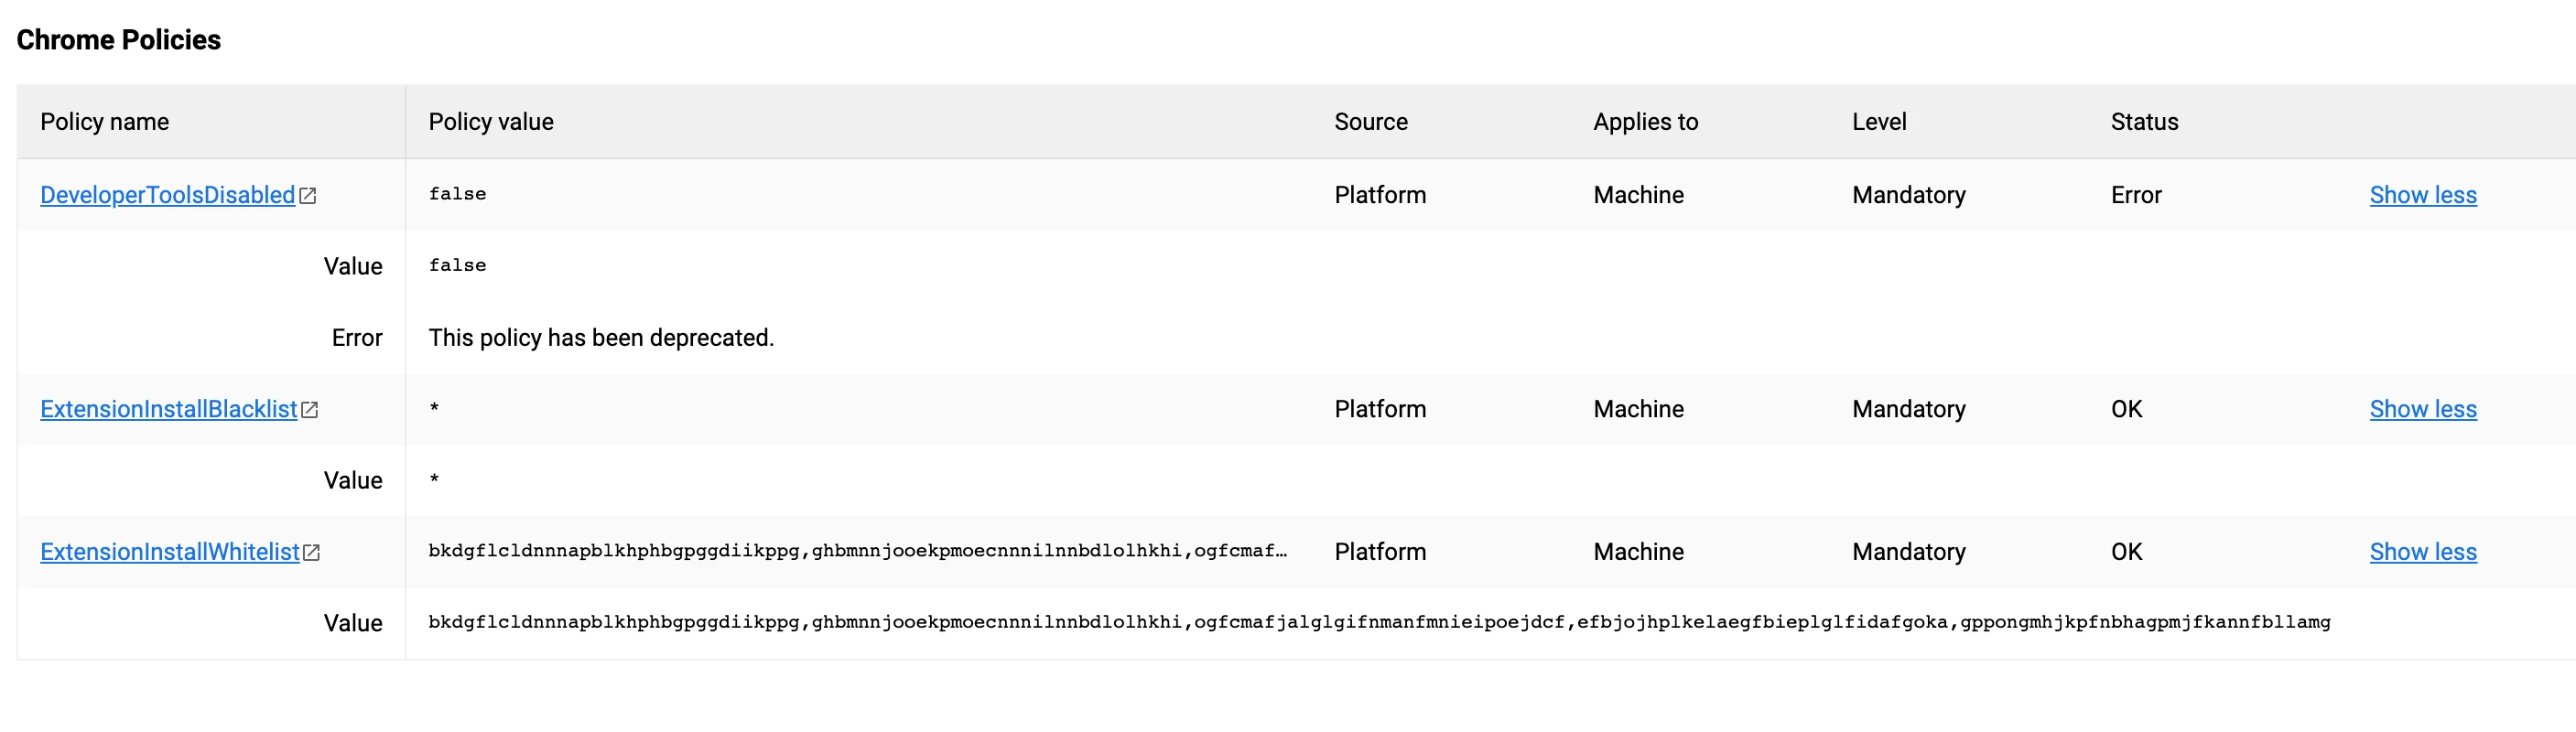Collapse DeveloperToolsDisabled row with Show less
Screen dimensions: 2576x732
[2423, 195]
